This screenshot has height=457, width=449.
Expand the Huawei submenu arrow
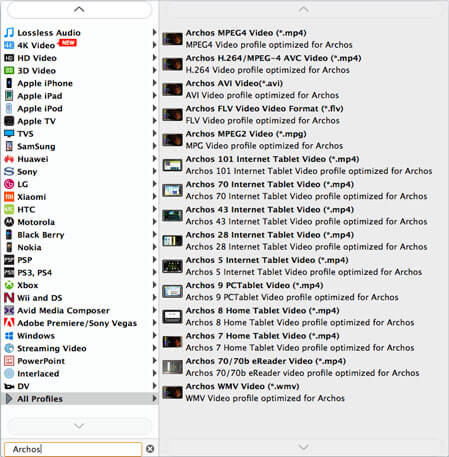tap(154, 159)
